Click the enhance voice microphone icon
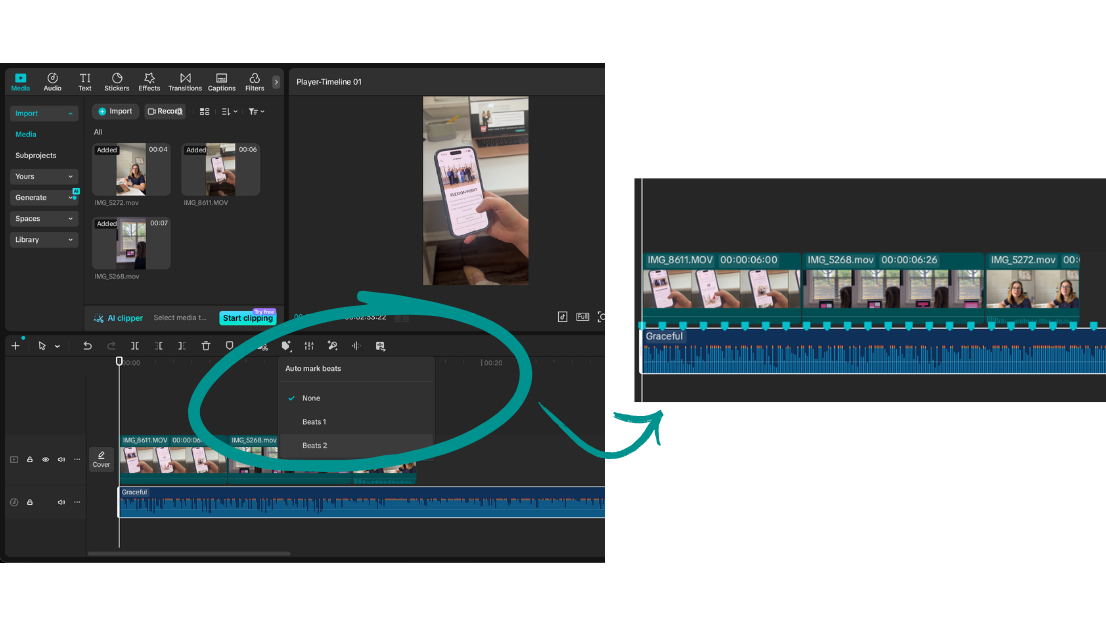This screenshot has width=1106, height=630. (x=333, y=346)
